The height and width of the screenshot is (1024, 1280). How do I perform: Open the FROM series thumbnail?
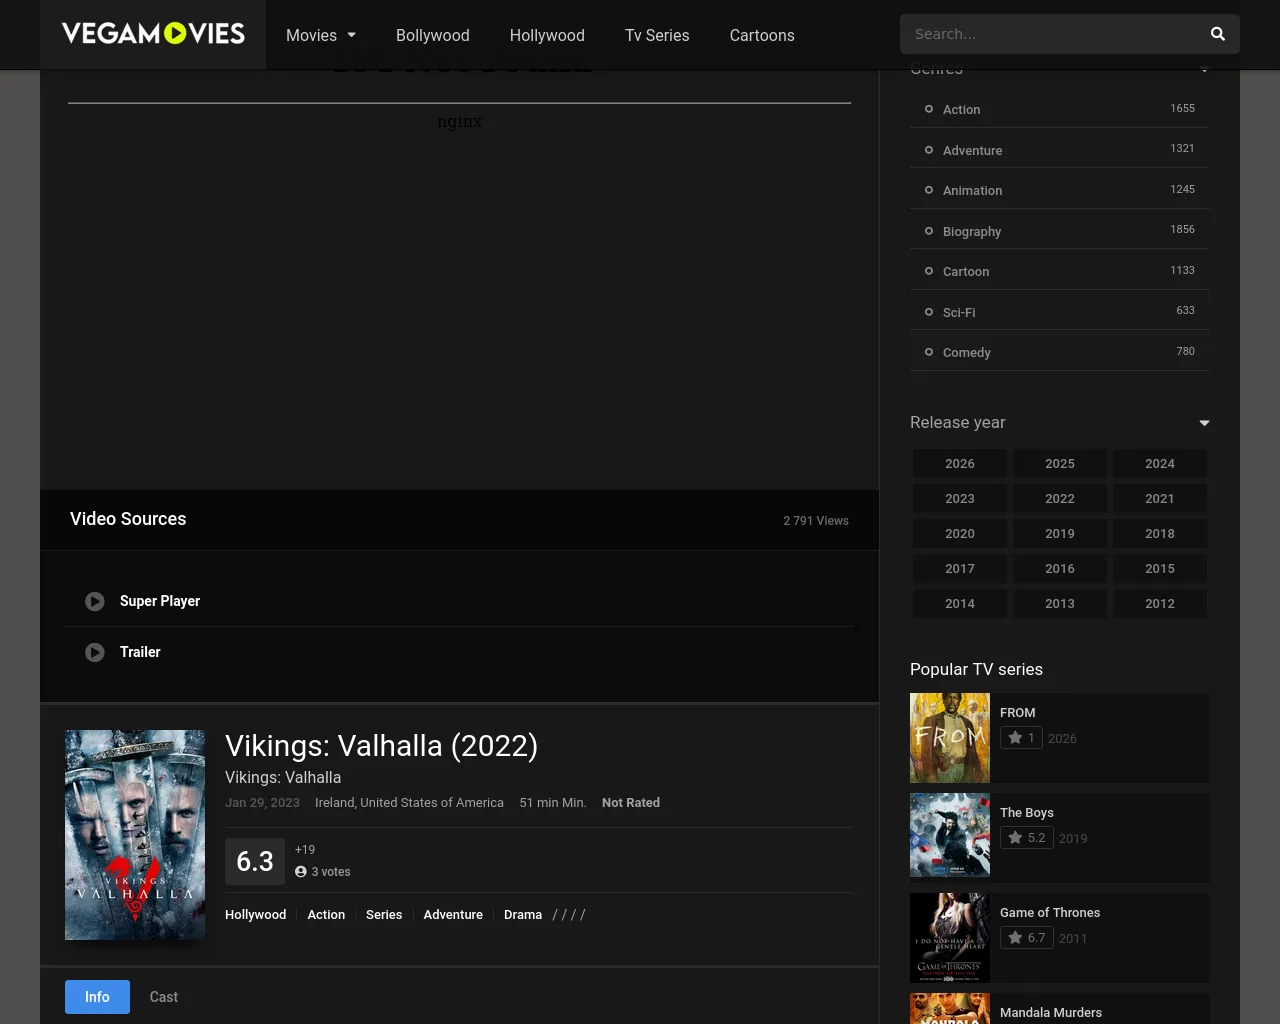[950, 738]
